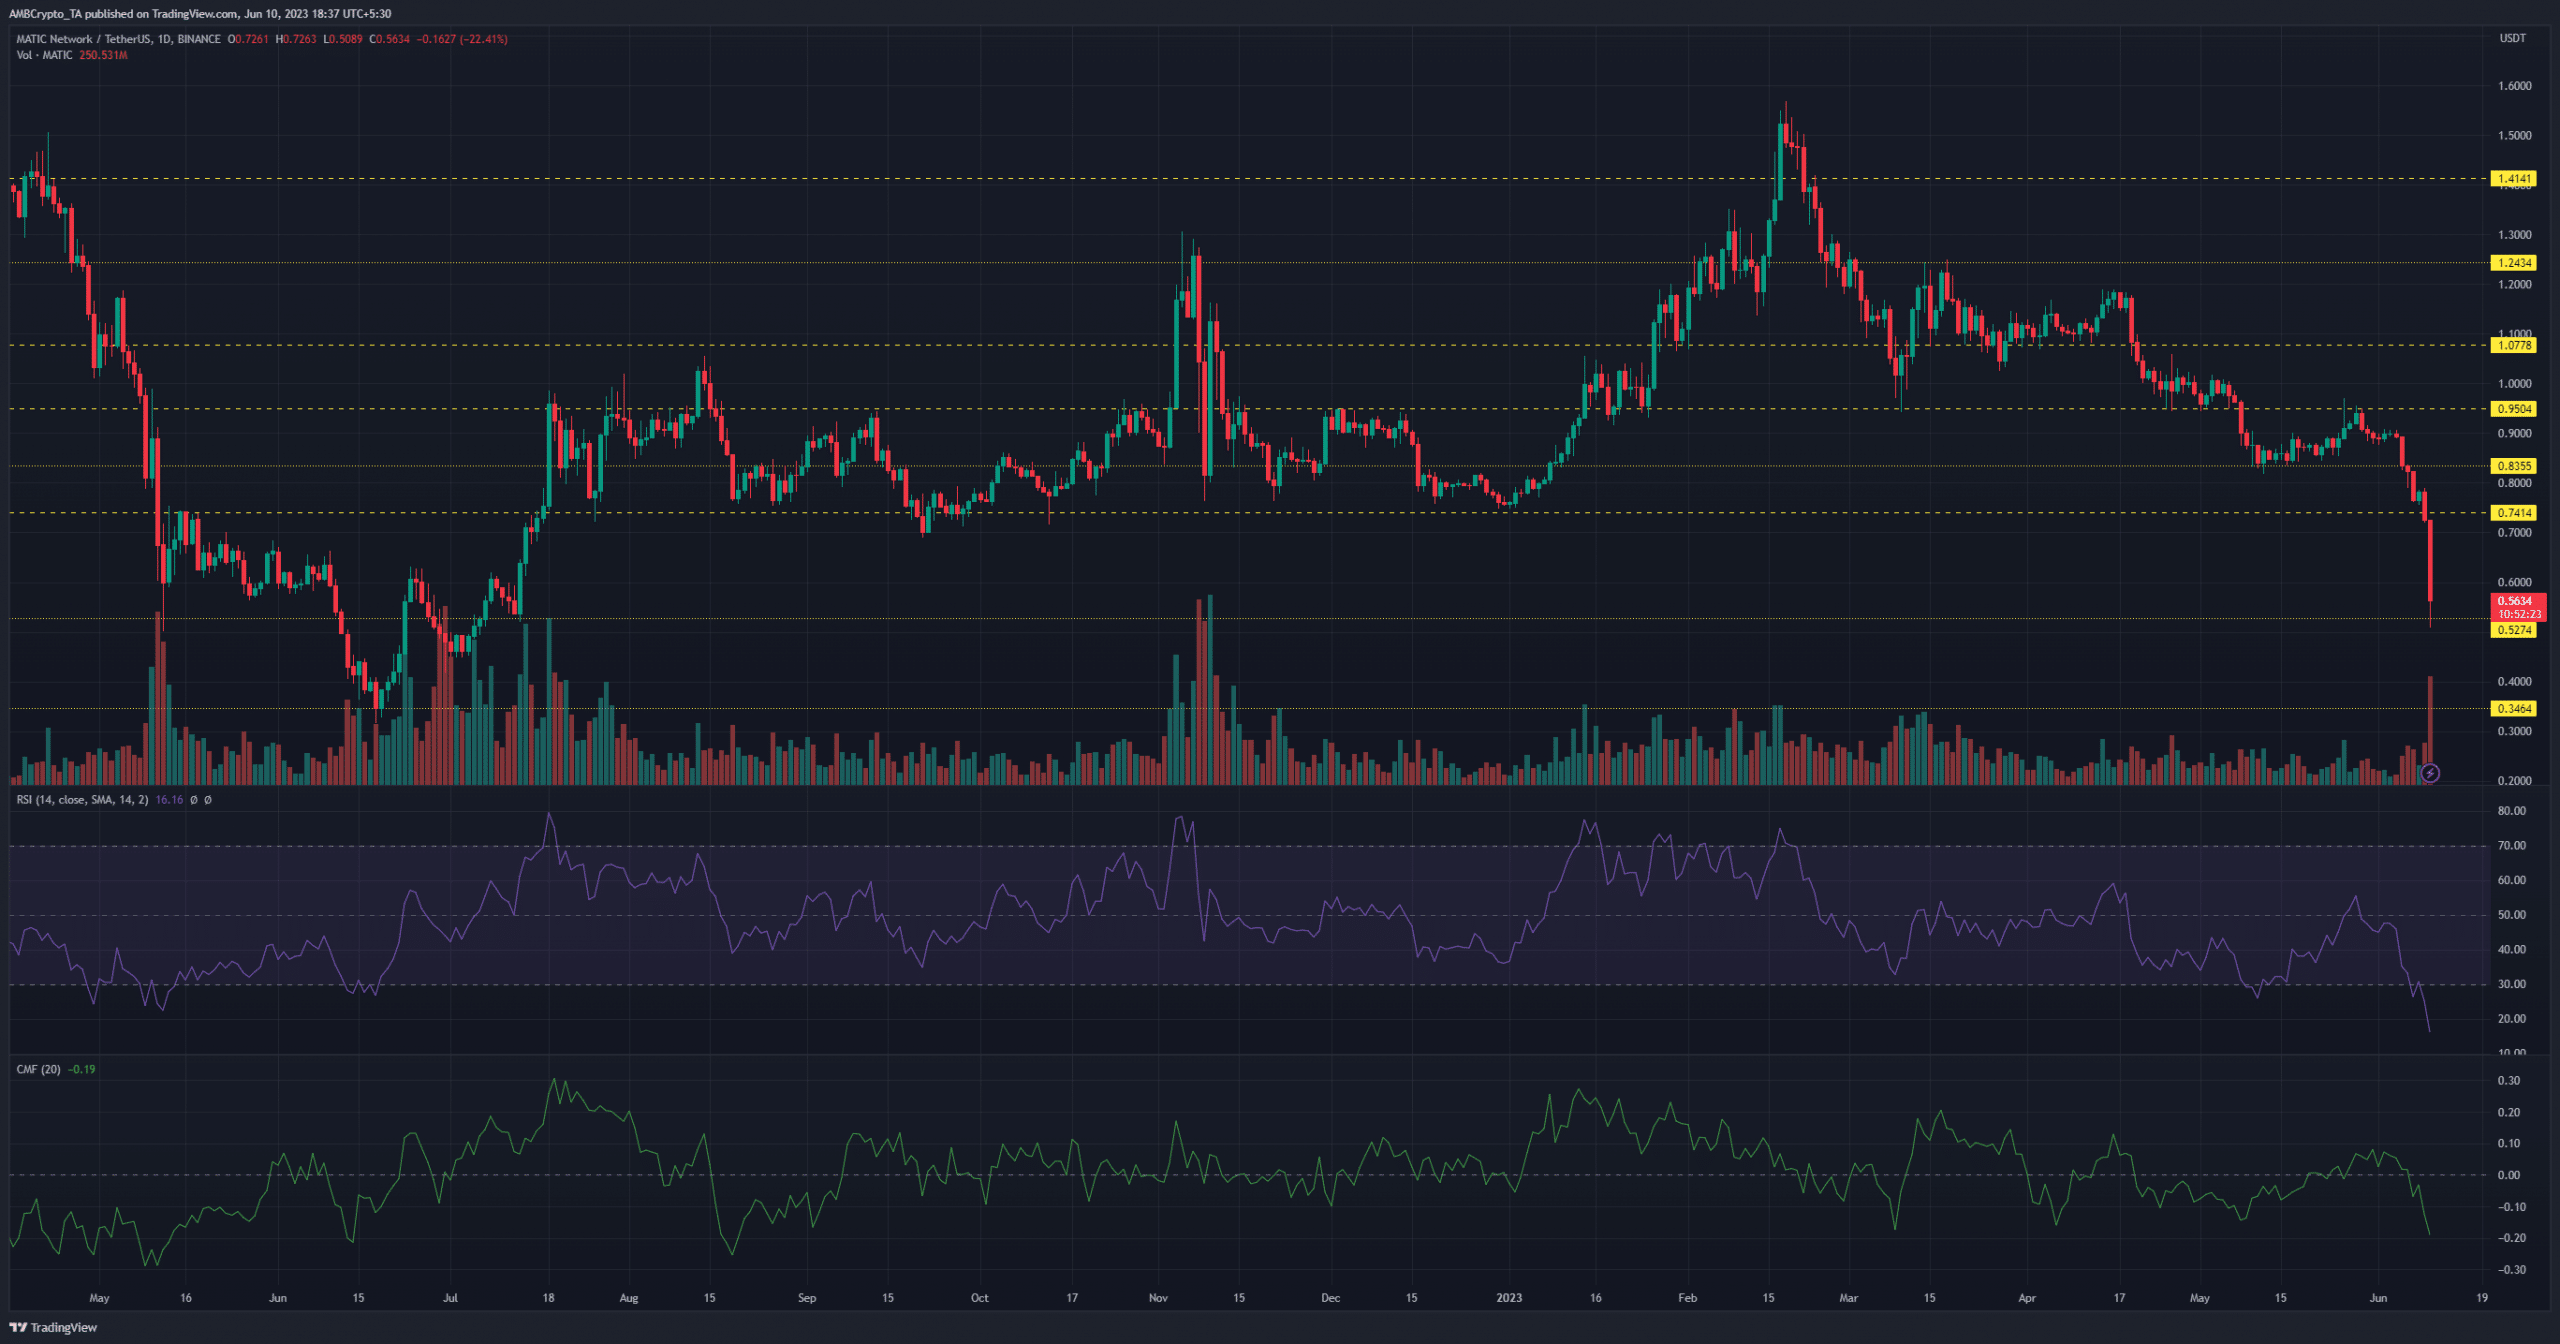The height and width of the screenshot is (1344, 2560).
Task: Click the USDT currency label on price axis
Action: [2513, 38]
